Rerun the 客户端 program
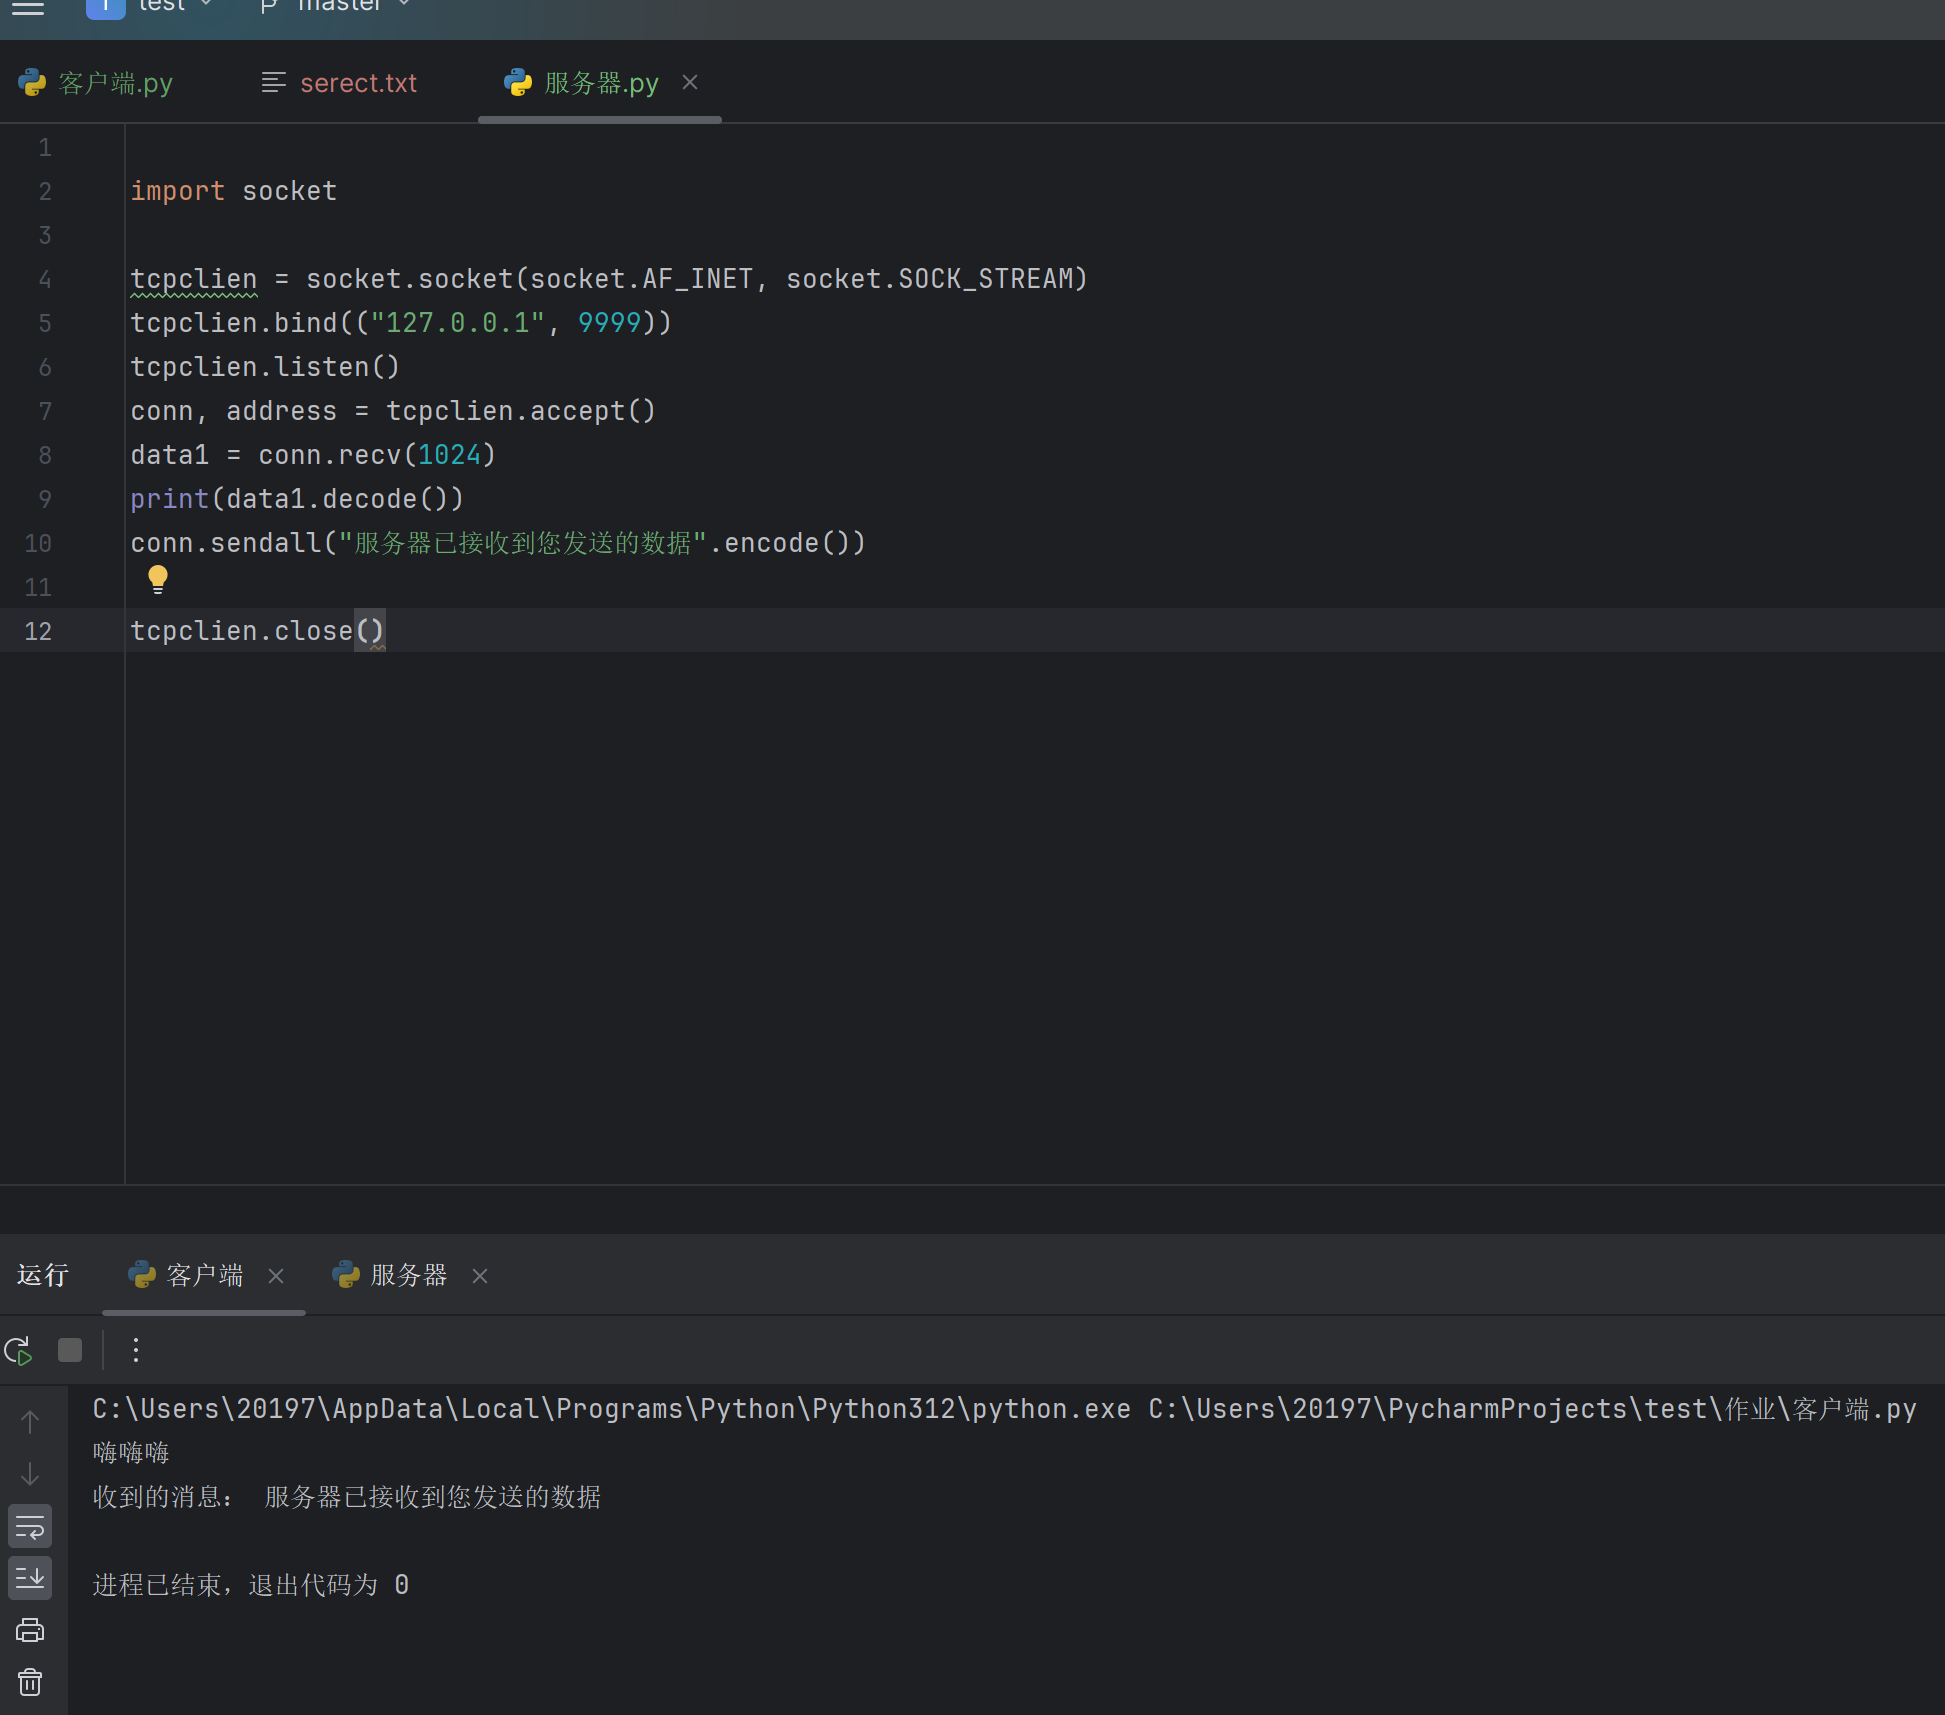 pos(18,1349)
